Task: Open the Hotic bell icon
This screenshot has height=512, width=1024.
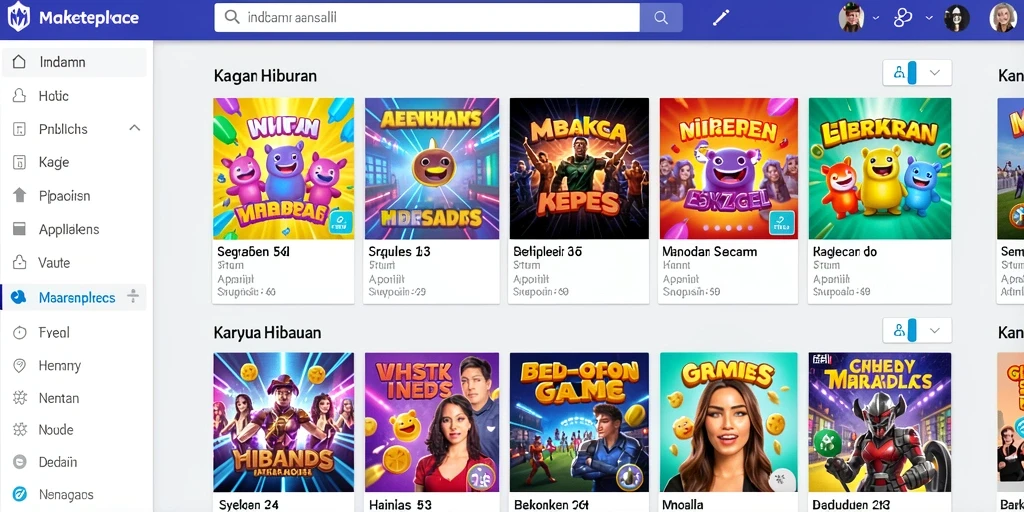Action: click(20, 96)
